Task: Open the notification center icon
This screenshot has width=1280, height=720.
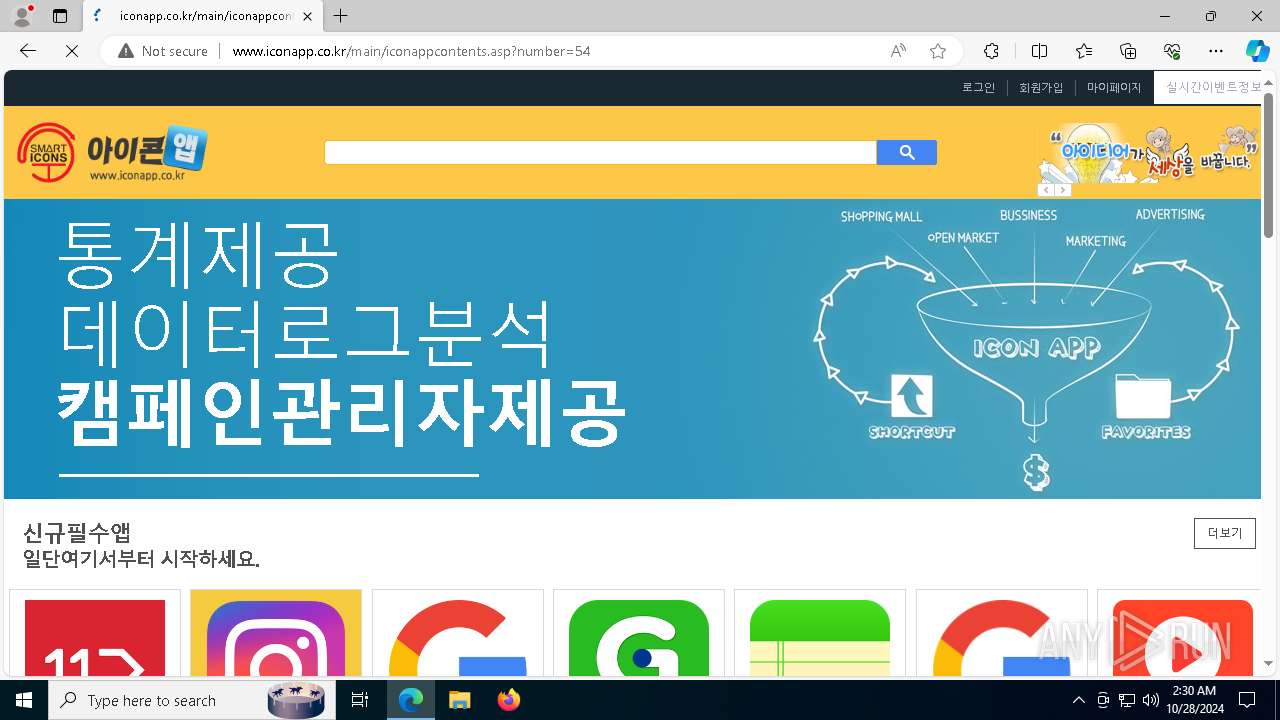Action: coord(1247,700)
